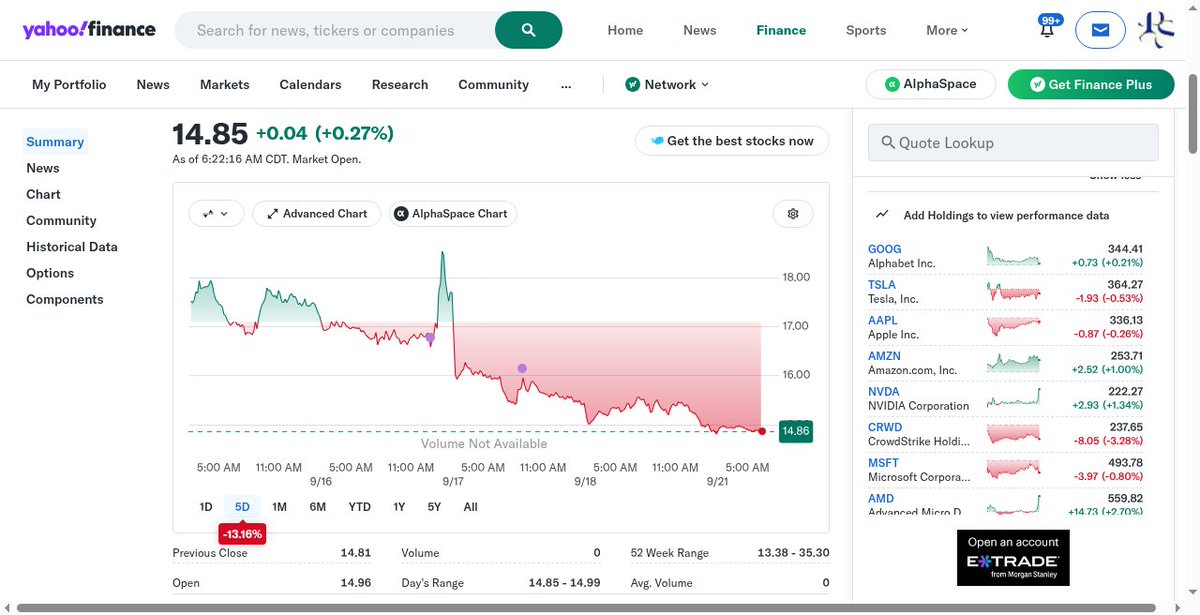Viewport: 1200px width, 615px height.
Task: Click the AlphaSpace button in header
Action: pyautogui.click(x=931, y=84)
